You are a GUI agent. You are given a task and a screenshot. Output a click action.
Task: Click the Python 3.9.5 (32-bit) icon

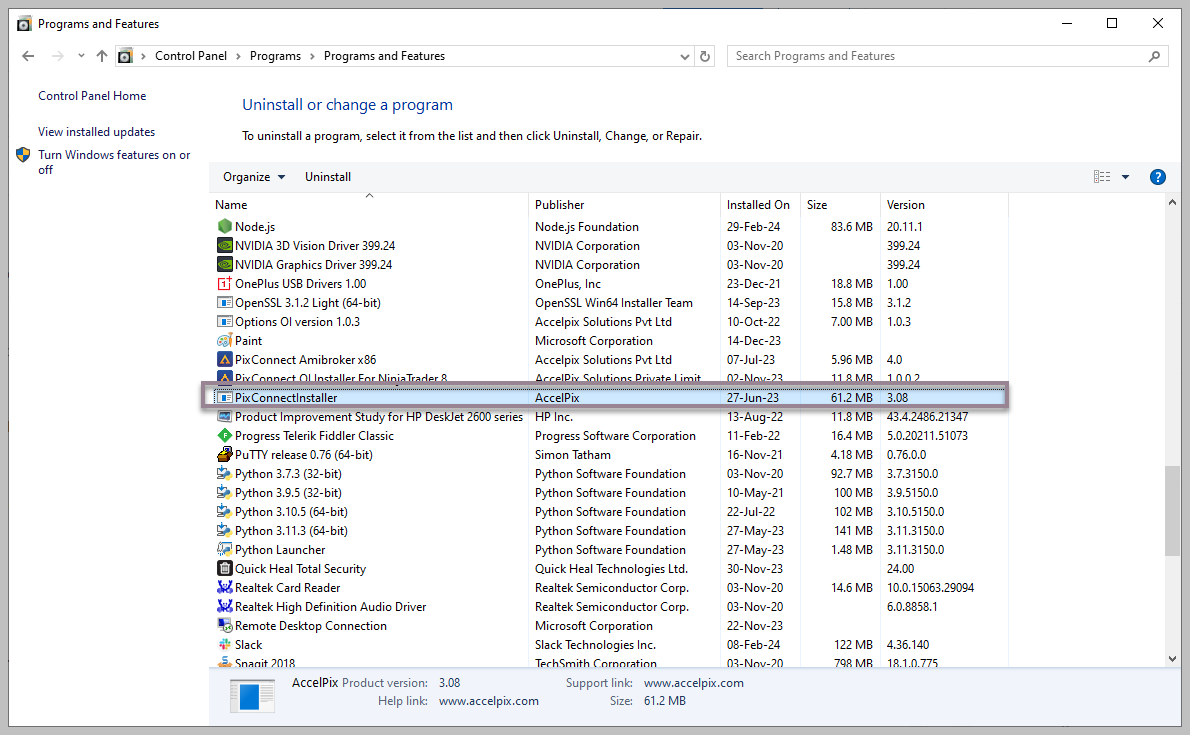click(225, 492)
